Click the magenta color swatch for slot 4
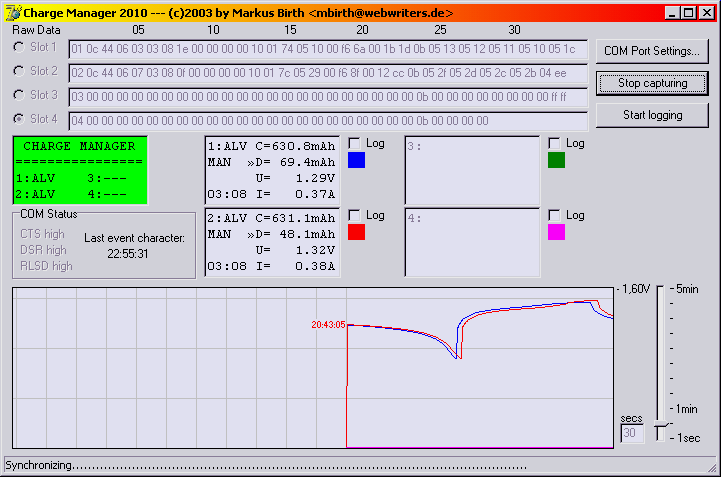This screenshot has width=721, height=477. point(557,232)
